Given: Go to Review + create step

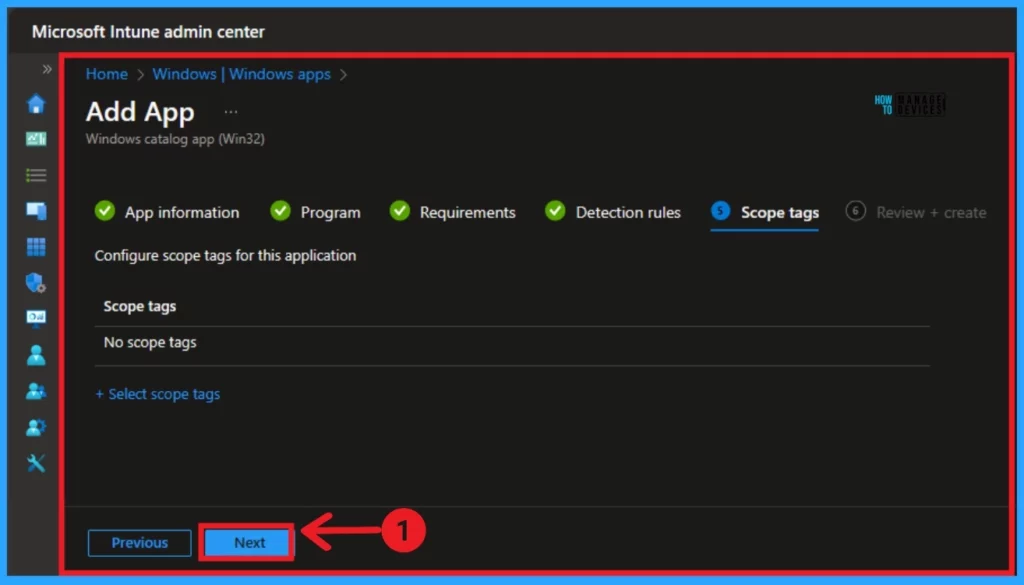Looking at the screenshot, I should (916, 212).
